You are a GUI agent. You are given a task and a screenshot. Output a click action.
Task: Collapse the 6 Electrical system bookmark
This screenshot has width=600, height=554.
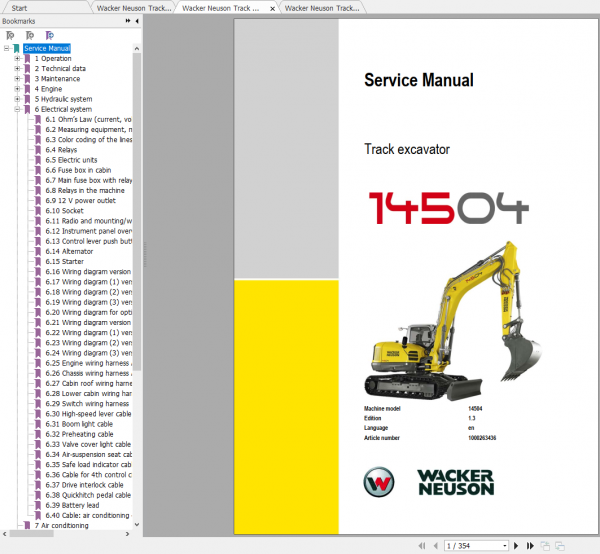click(x=17, y=109)
